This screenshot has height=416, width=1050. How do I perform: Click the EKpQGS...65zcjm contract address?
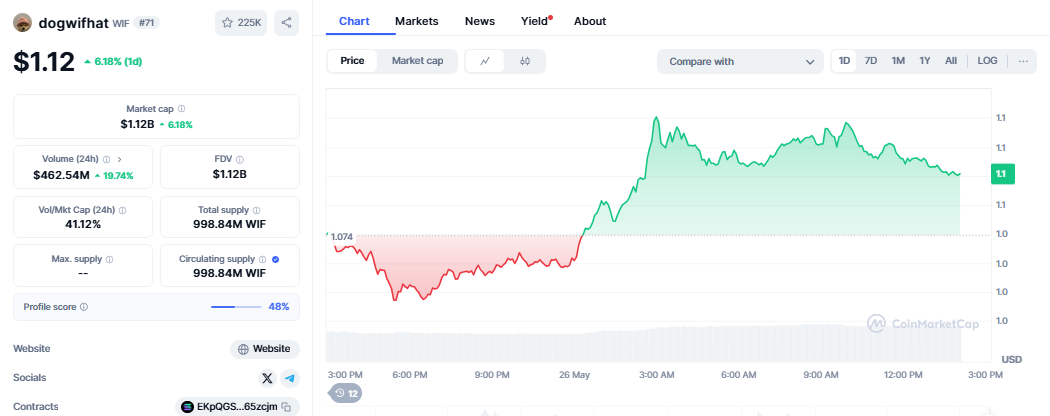(x=238, y=407)
